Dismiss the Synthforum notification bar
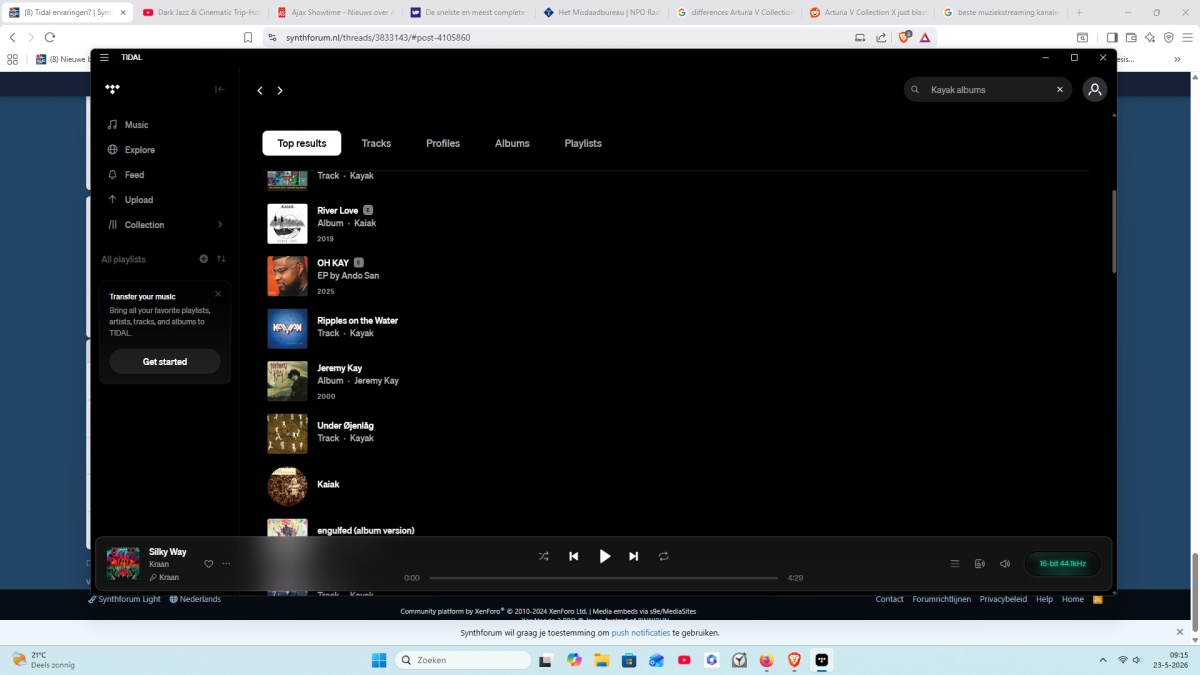 point(1180,632)
